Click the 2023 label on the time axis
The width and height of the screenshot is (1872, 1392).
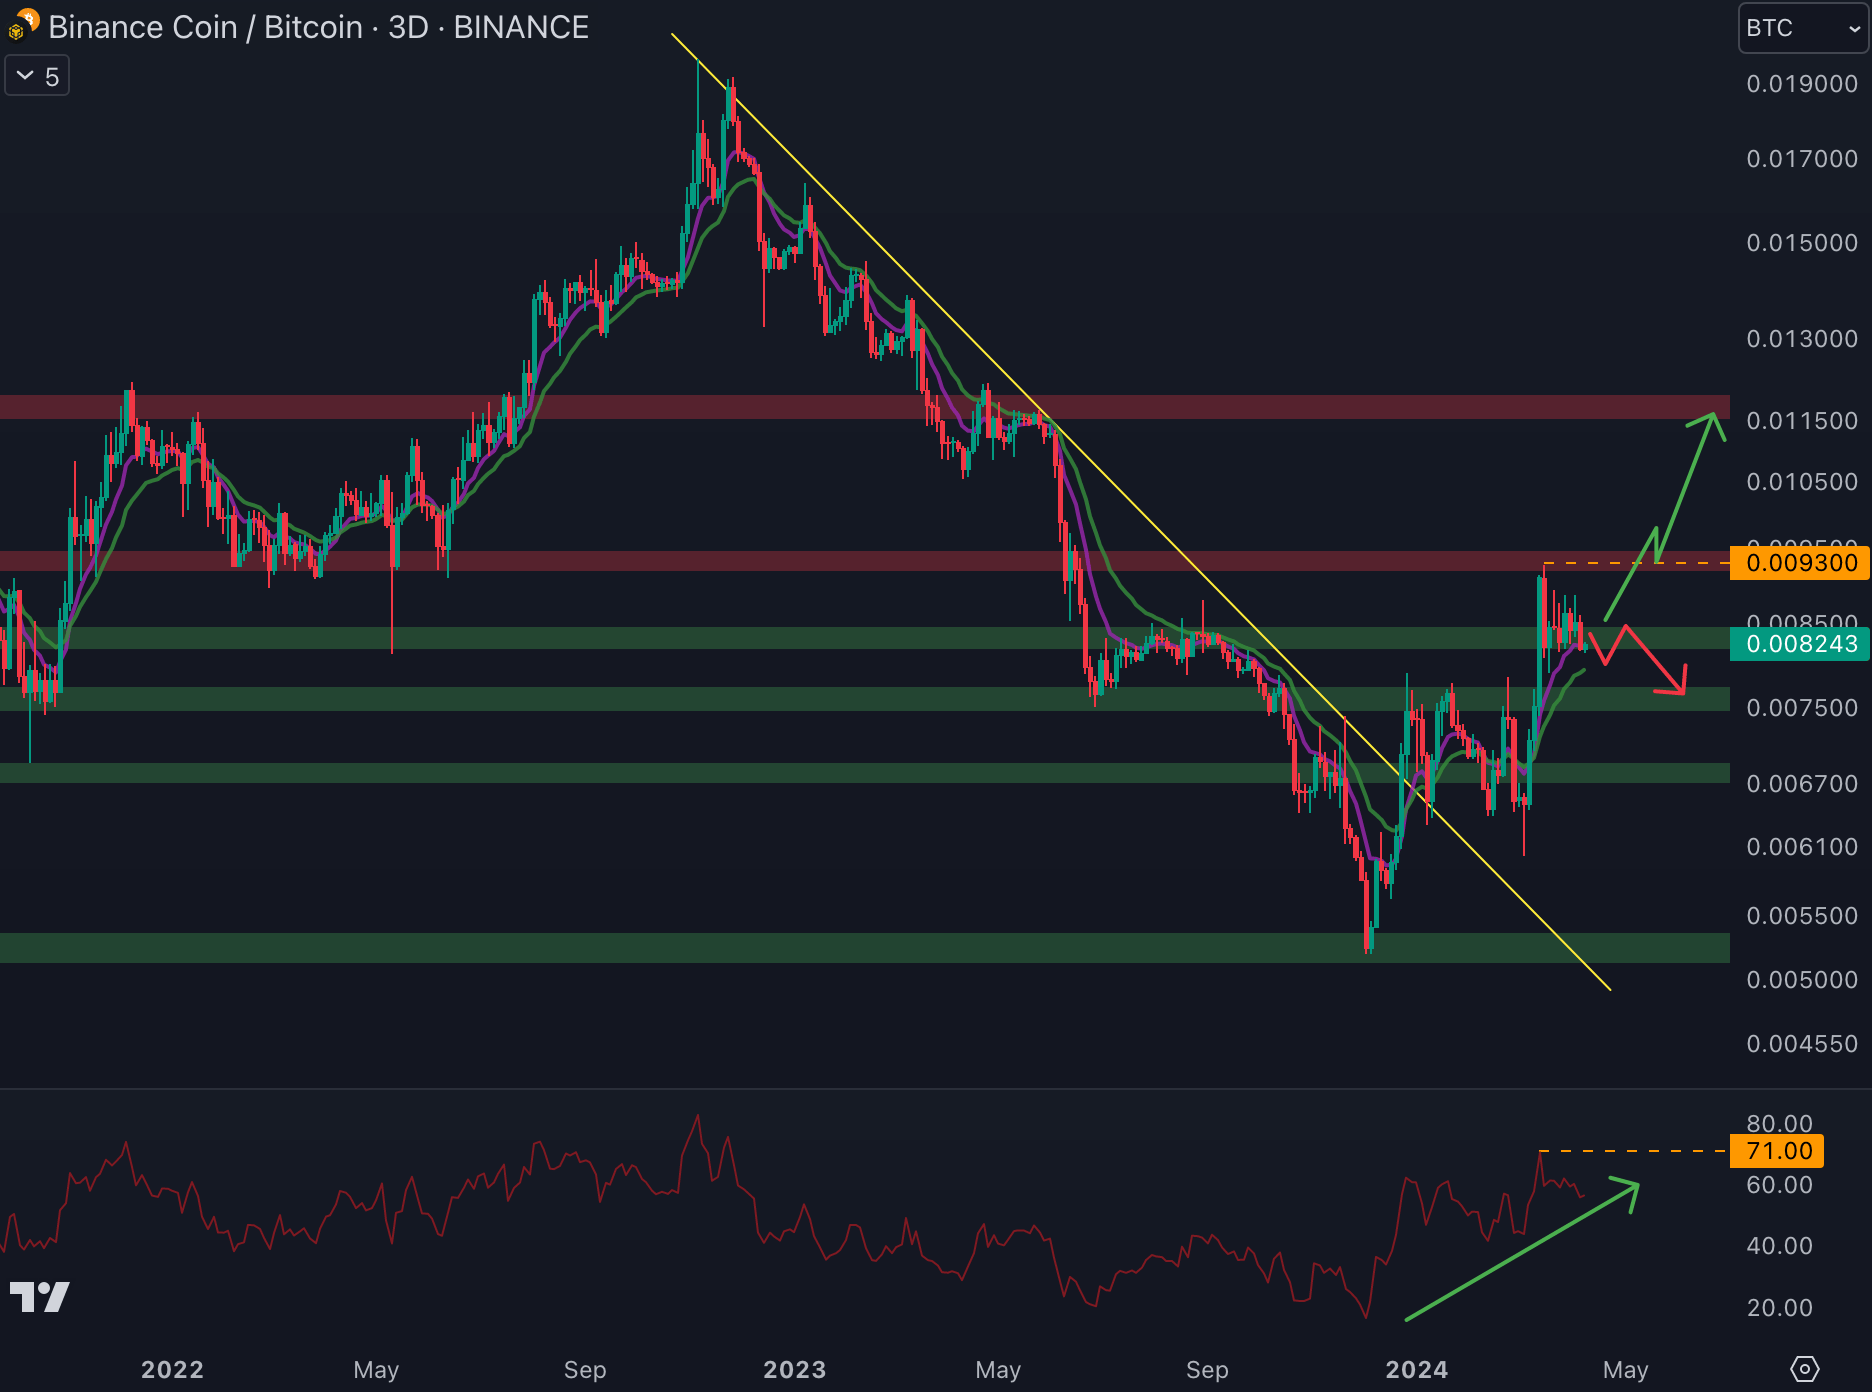tap(794, 1369)
